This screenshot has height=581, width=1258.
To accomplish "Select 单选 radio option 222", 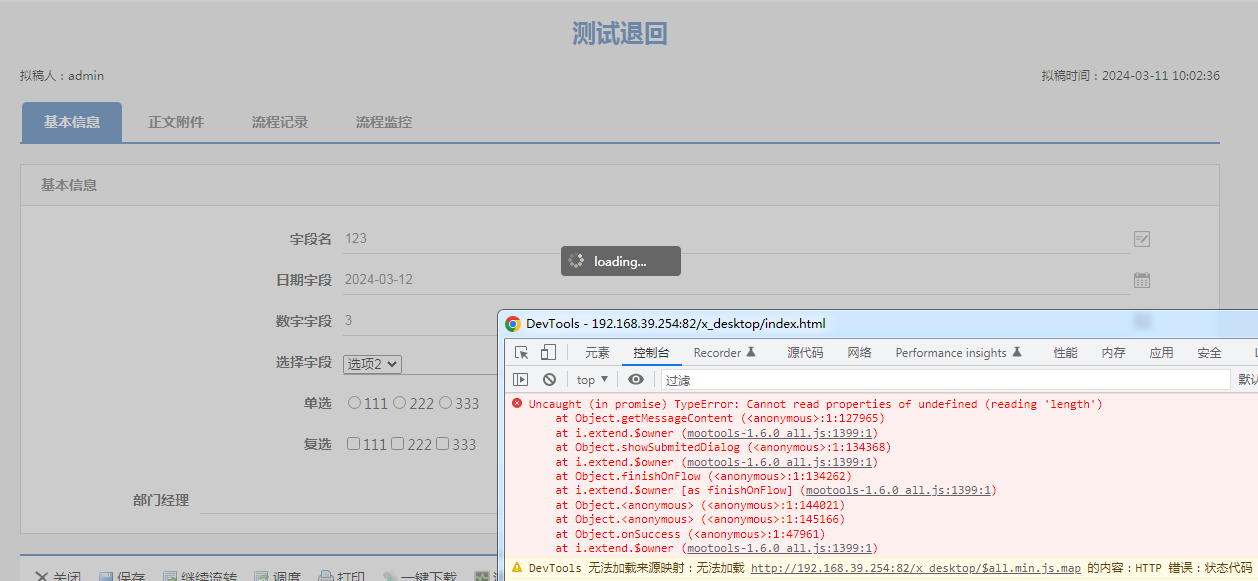I will point(399,403).
